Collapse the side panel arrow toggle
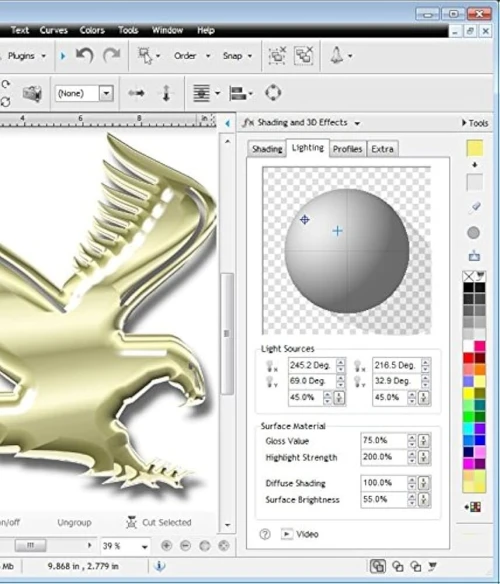This screenshot has height=584, width=500. [x=228, y=123]
